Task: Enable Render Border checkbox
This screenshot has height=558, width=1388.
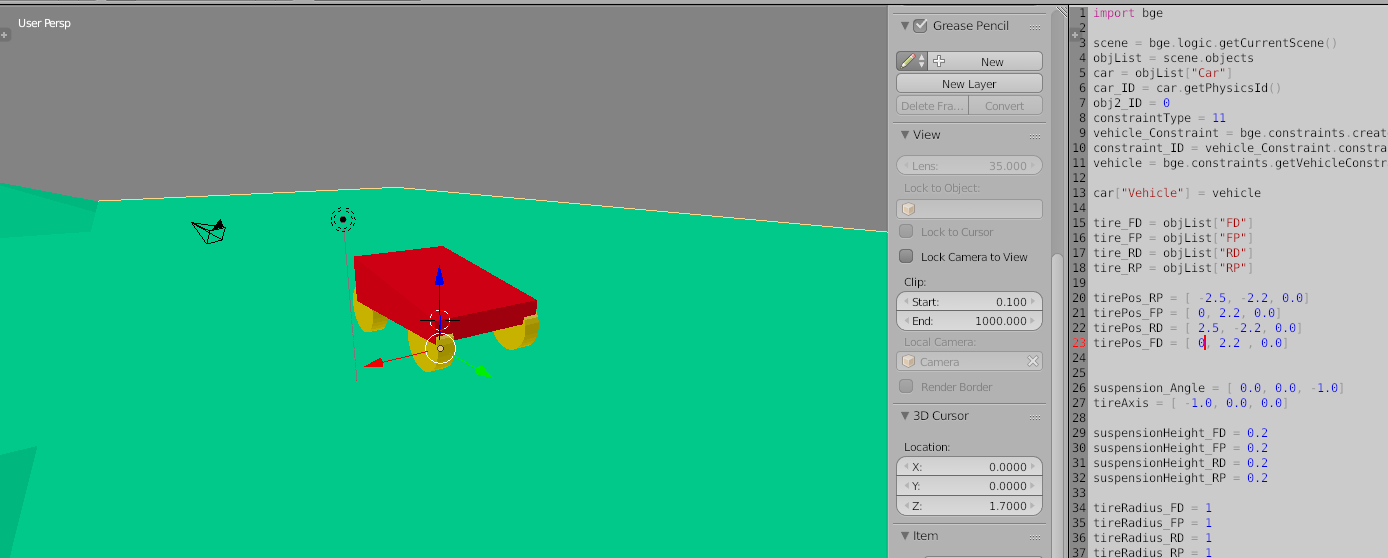Action: point(906,387)
